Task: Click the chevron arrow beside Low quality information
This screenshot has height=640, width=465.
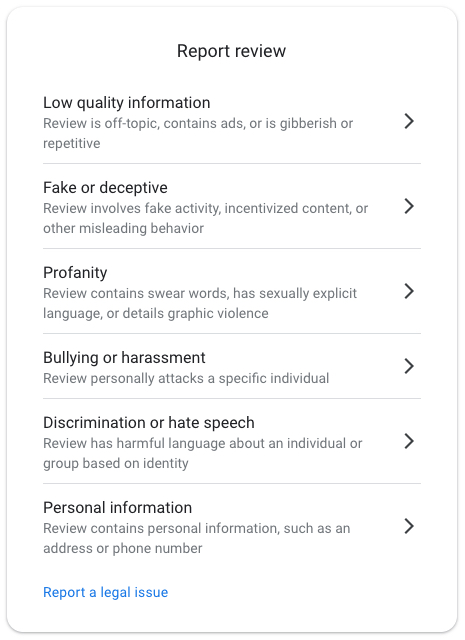Action: tap(409, 121)
